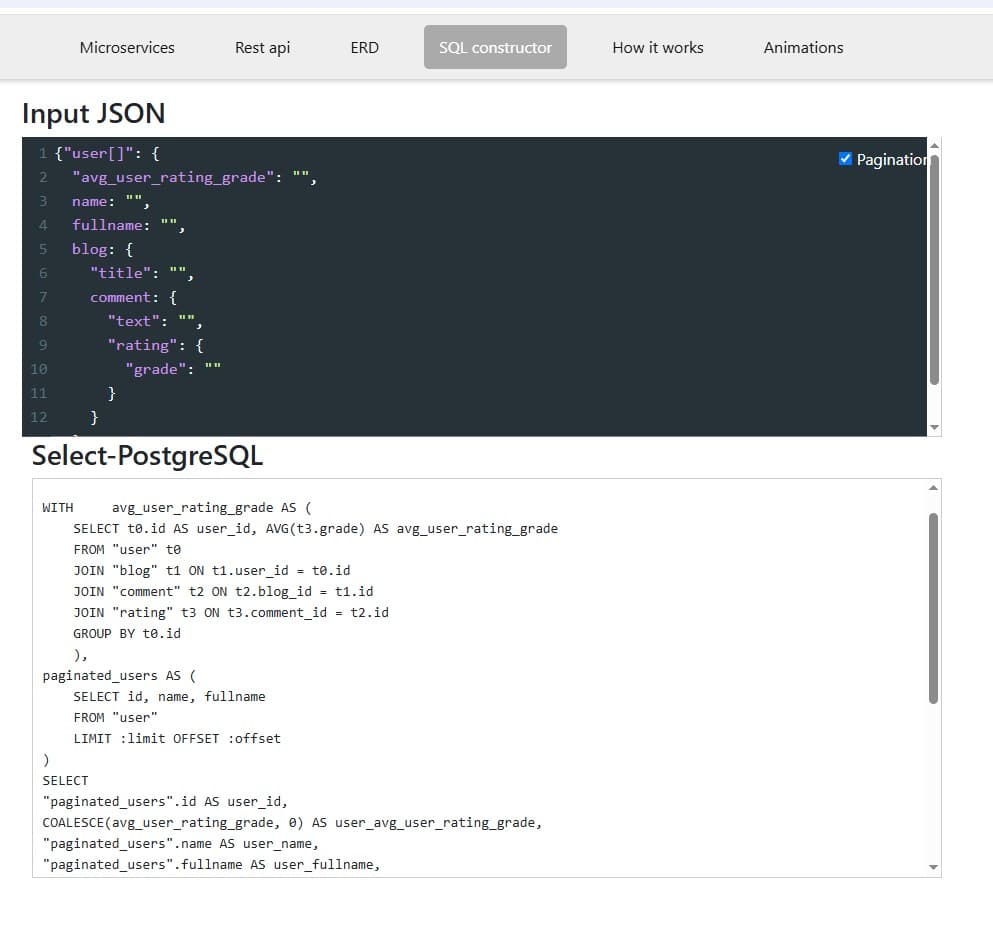Click the "rating": { line in editor

click(156, 346)
